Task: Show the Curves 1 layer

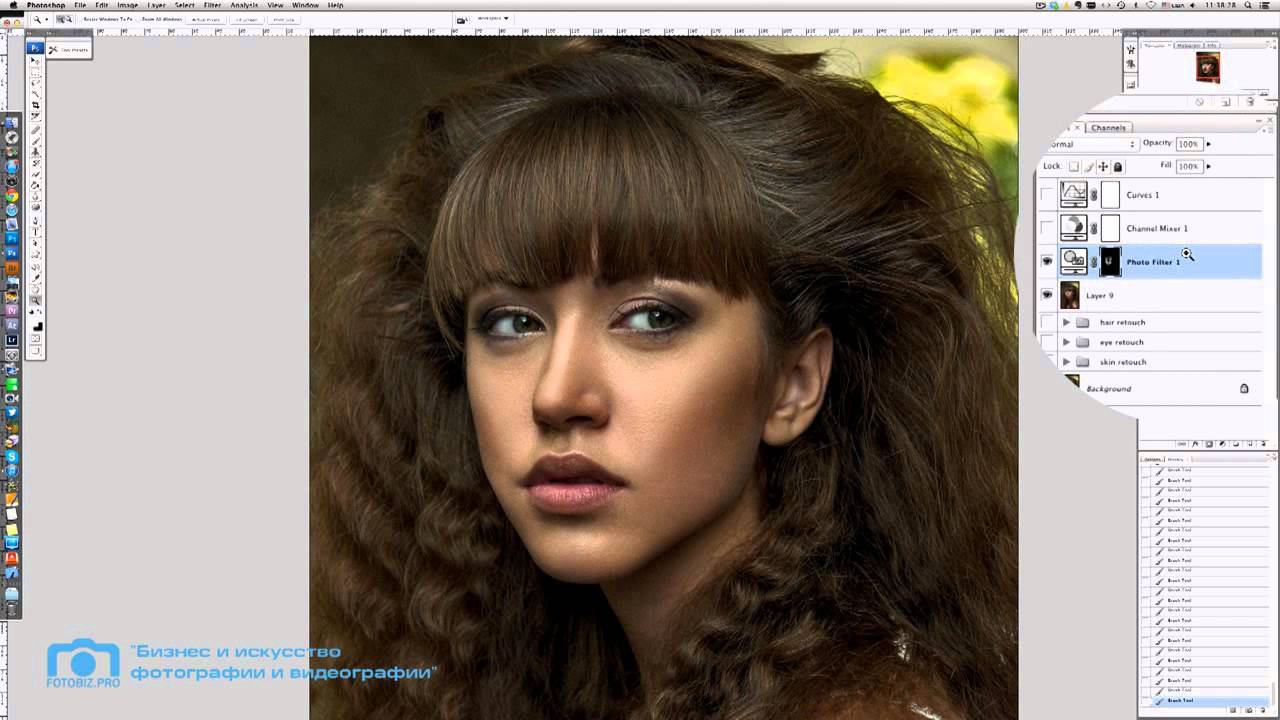Action: 1047,195
